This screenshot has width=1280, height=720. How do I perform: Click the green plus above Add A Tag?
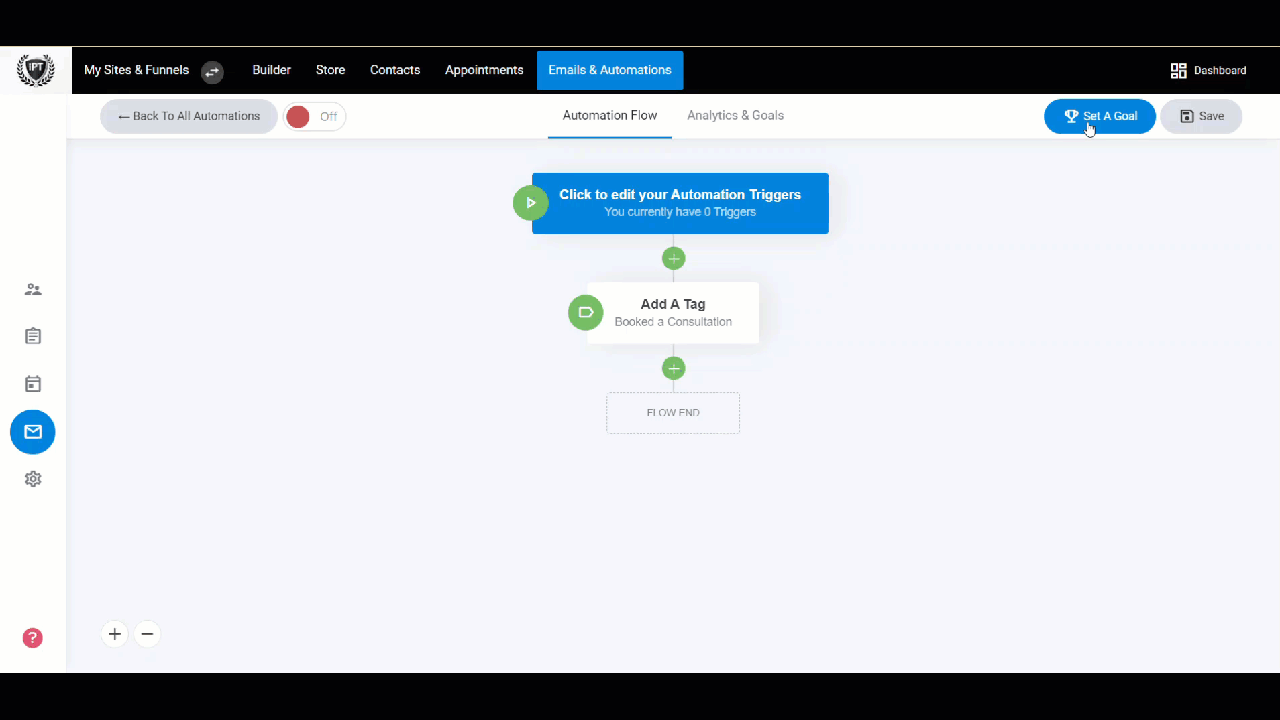(x=673, y=258)
